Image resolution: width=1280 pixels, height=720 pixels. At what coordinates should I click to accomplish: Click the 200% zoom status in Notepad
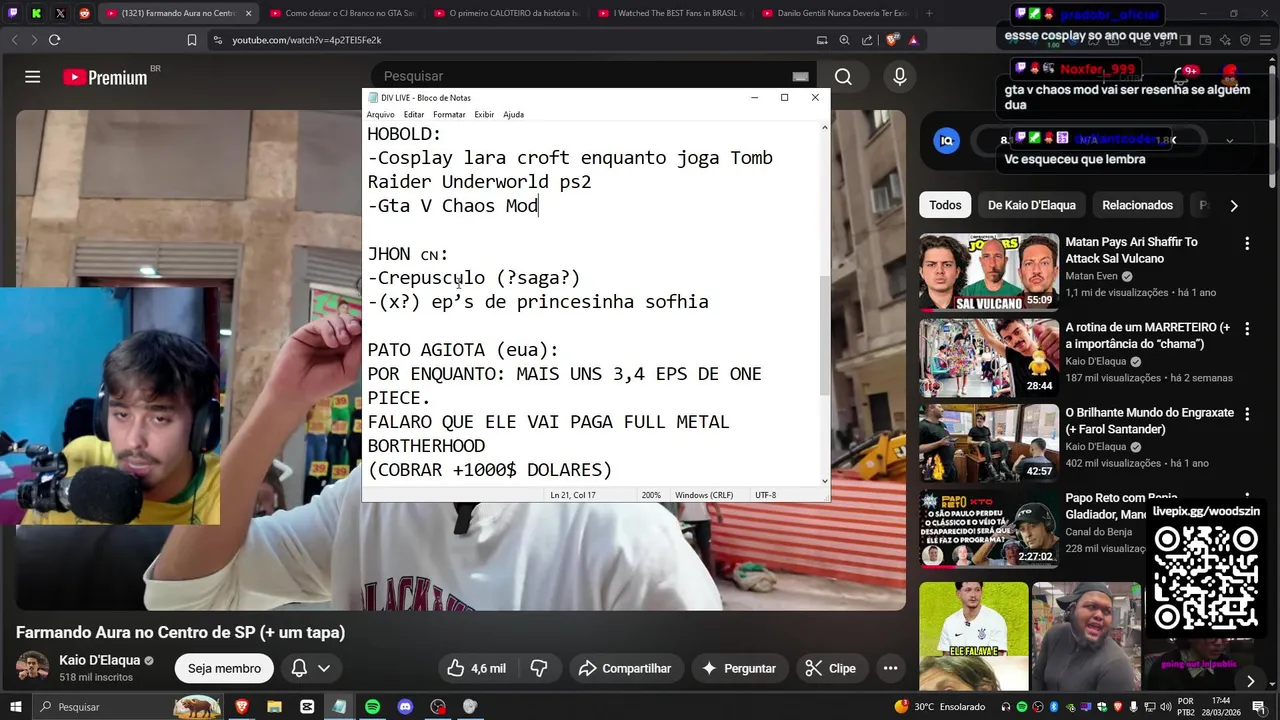pos(651,495)
